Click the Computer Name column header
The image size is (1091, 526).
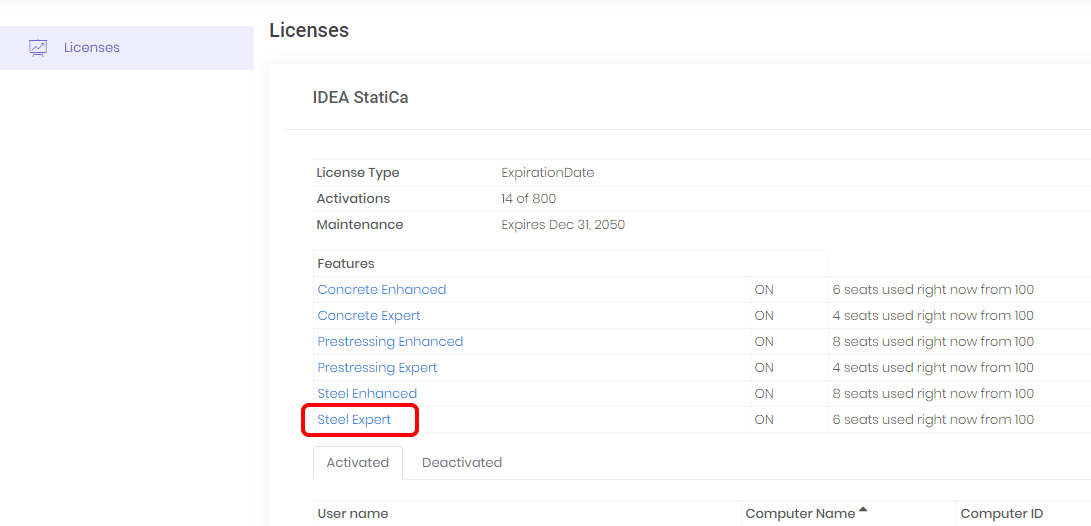799,514
